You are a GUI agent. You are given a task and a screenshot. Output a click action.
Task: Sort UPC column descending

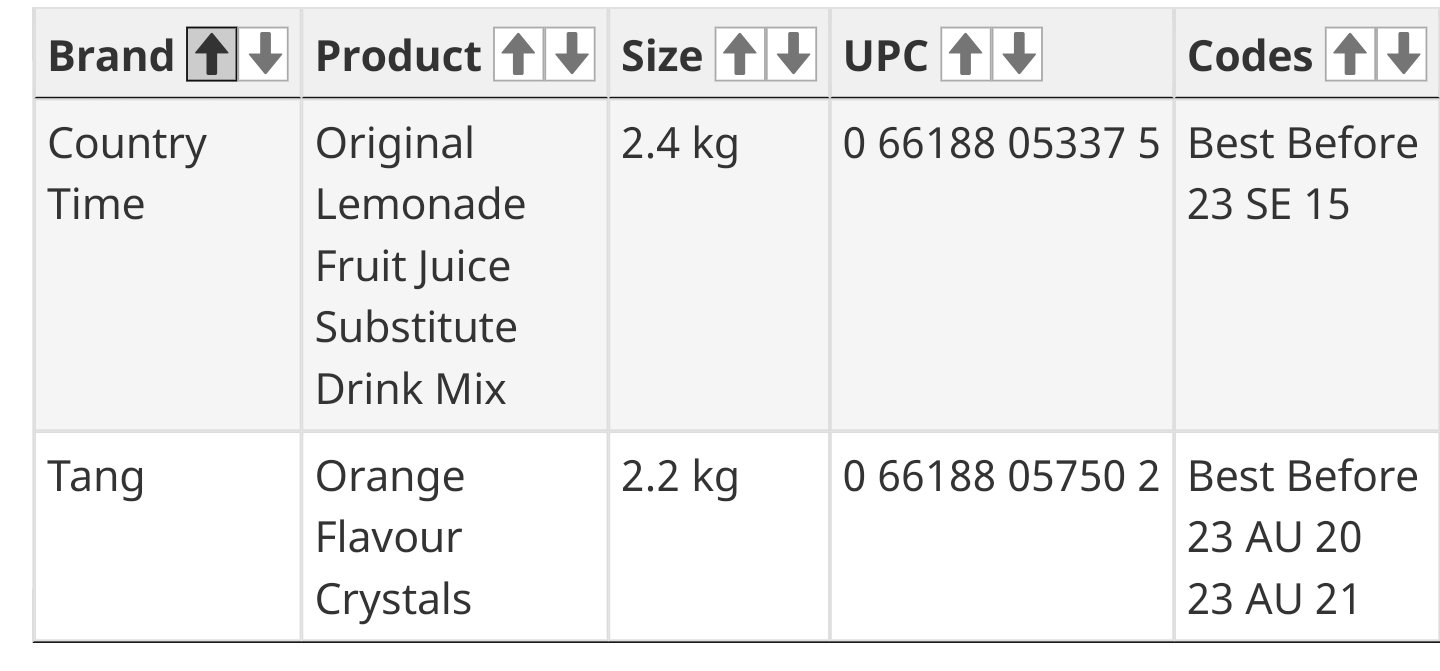(1018, 56)
